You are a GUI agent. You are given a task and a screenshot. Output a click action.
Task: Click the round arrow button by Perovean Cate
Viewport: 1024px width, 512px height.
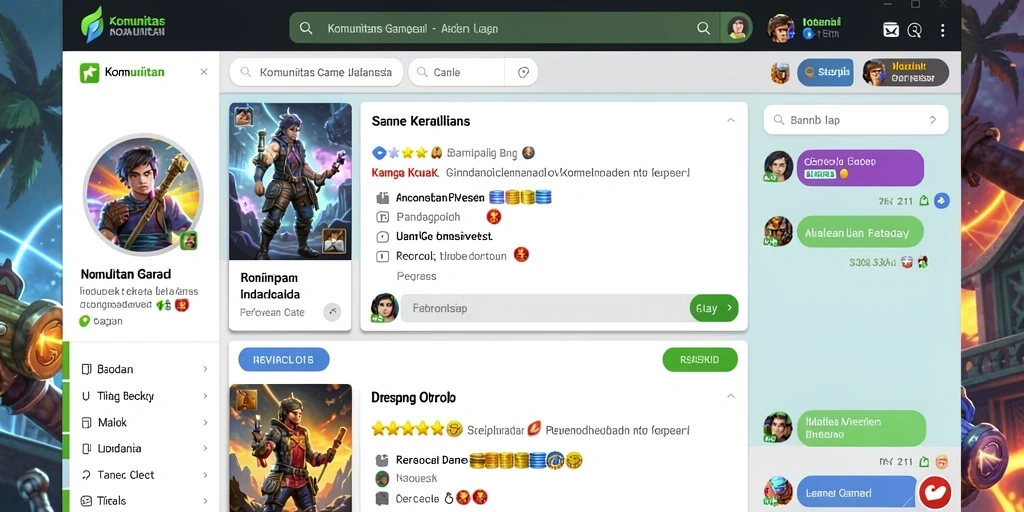point(332,312)
